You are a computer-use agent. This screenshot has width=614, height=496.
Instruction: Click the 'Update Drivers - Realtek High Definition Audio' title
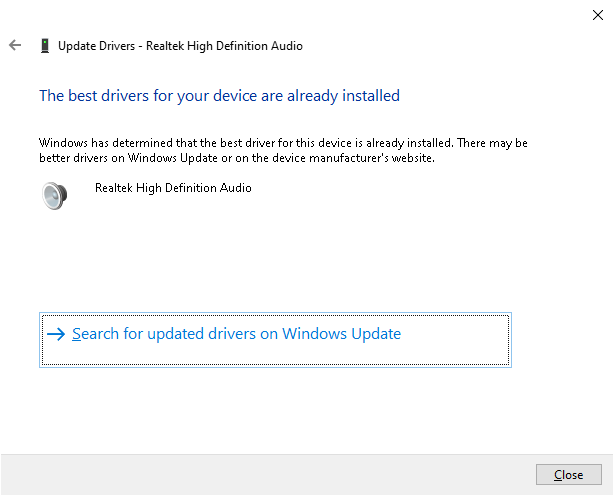point(180,46)
